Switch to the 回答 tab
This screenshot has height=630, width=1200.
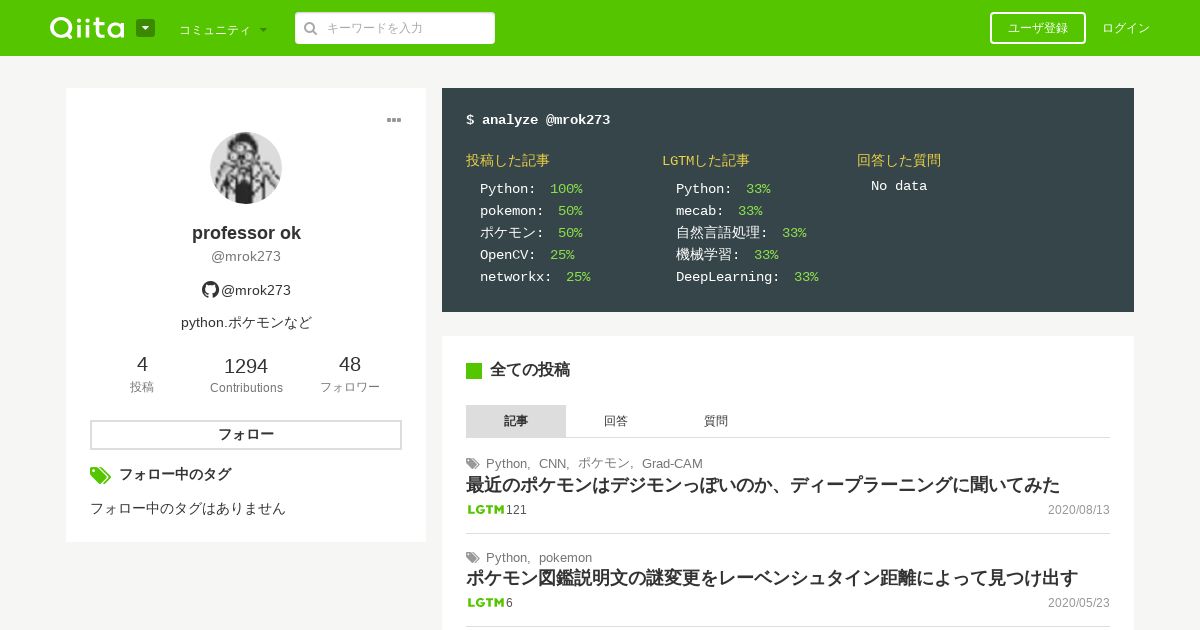pyautogui.click(x=616, y=421)
